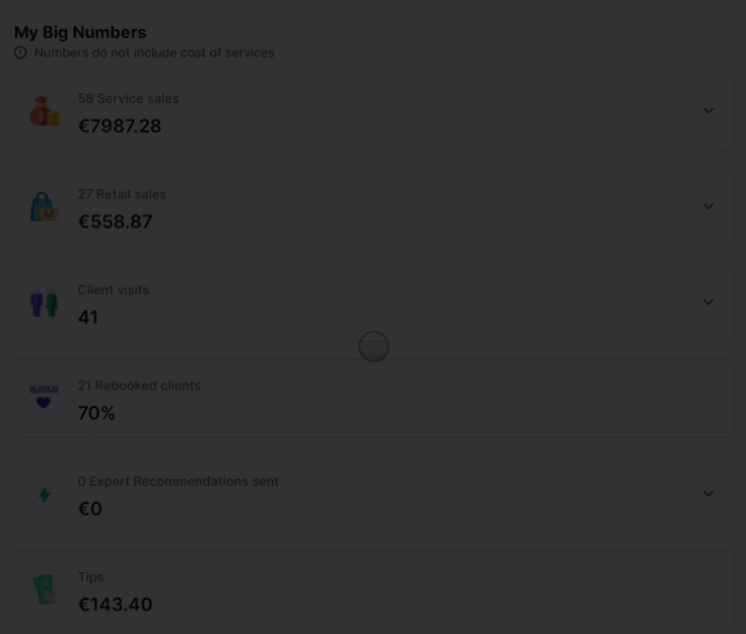746x634 pixels.
Task: Click the circular loading indicator
Action: tap(374, 346)
